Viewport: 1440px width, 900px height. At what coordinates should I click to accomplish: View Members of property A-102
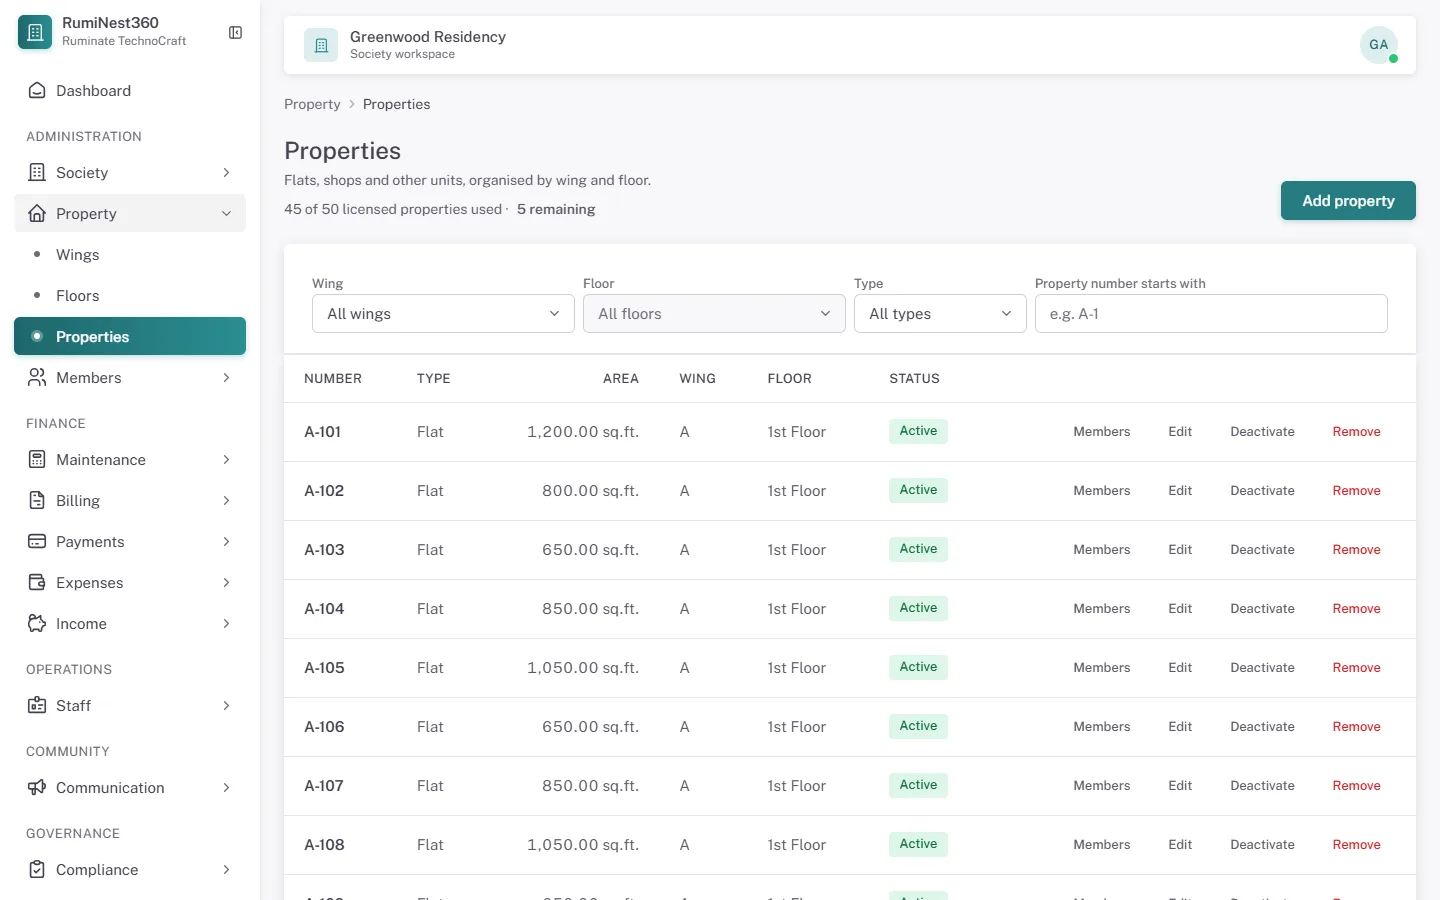[x=1102, y=491]
